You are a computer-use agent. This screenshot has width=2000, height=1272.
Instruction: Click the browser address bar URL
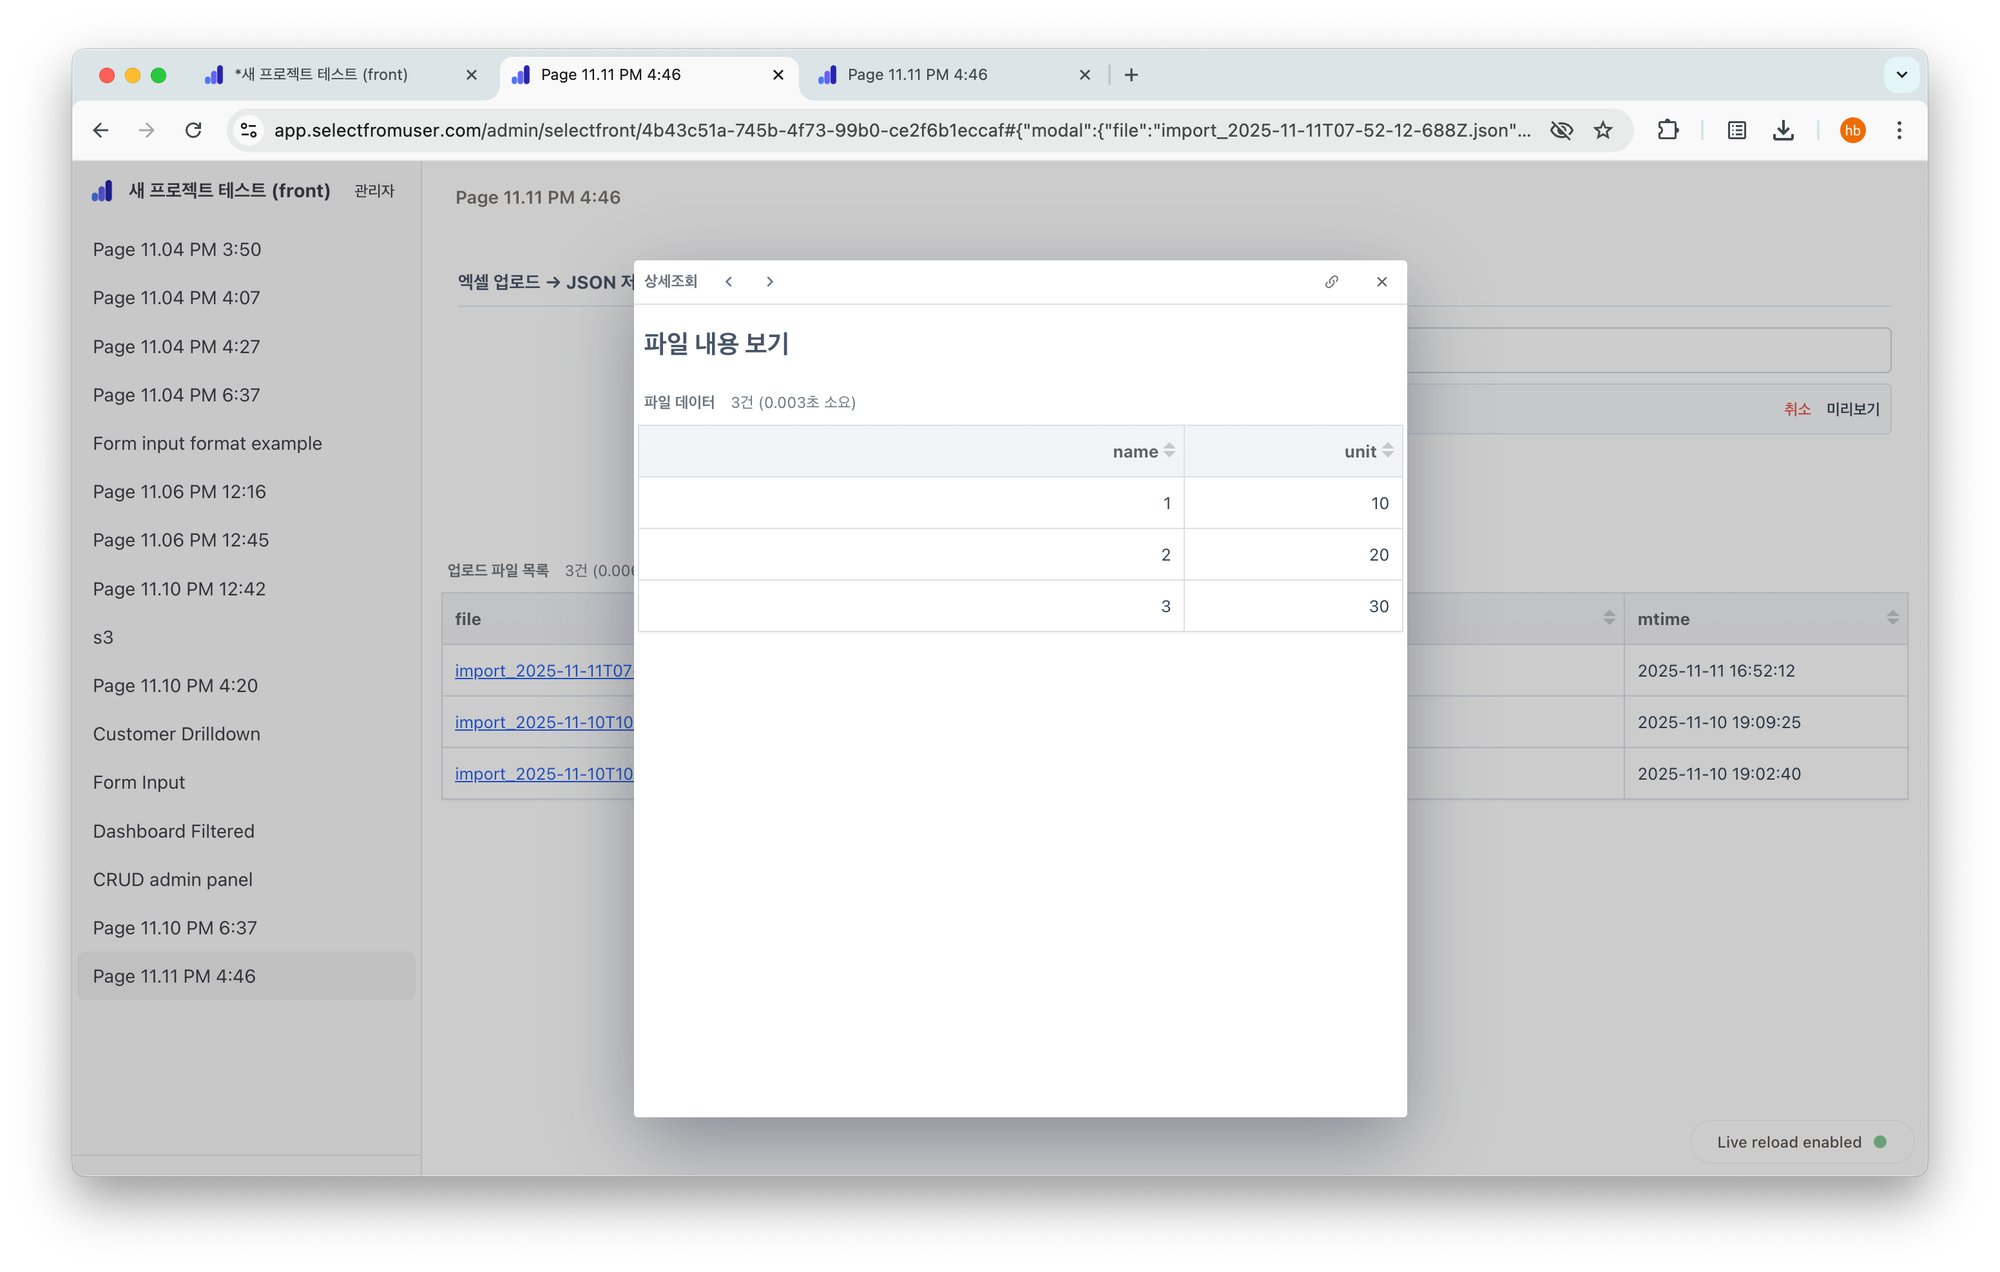point(900,130)
